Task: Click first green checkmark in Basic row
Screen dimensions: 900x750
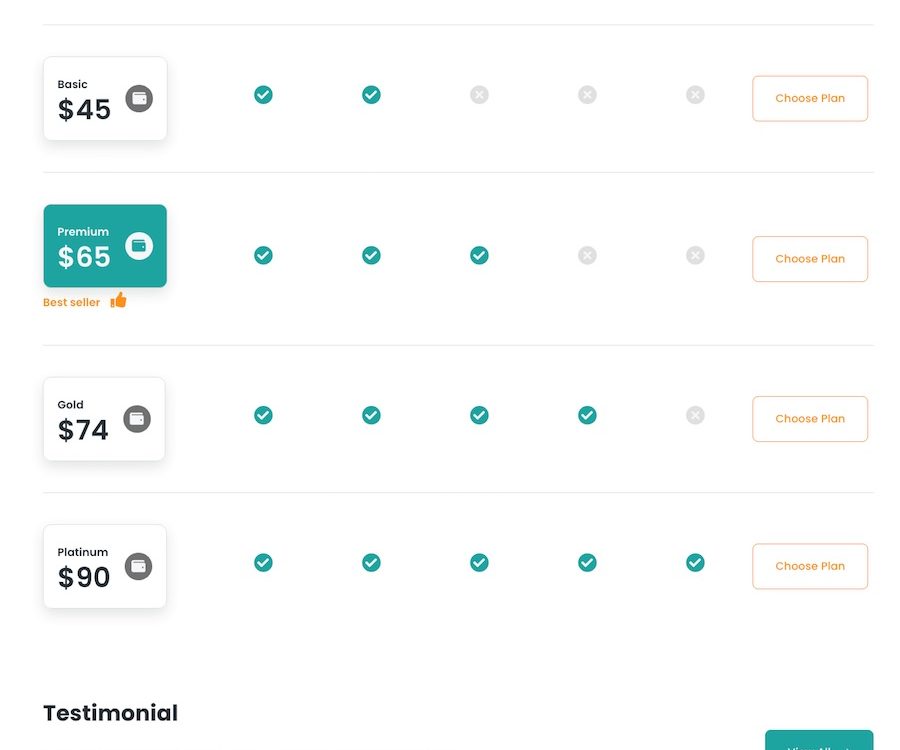Action: [263, 95]
